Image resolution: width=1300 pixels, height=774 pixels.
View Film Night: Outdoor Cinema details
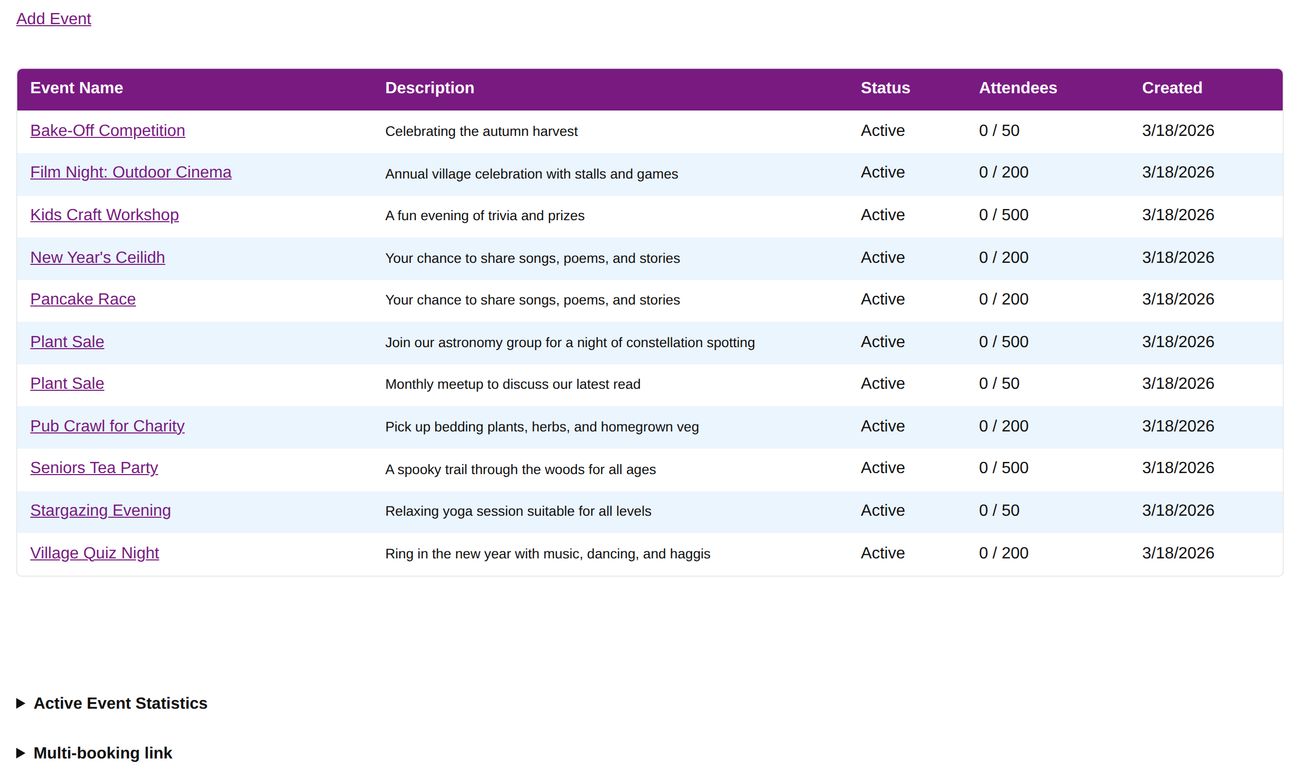131,172
